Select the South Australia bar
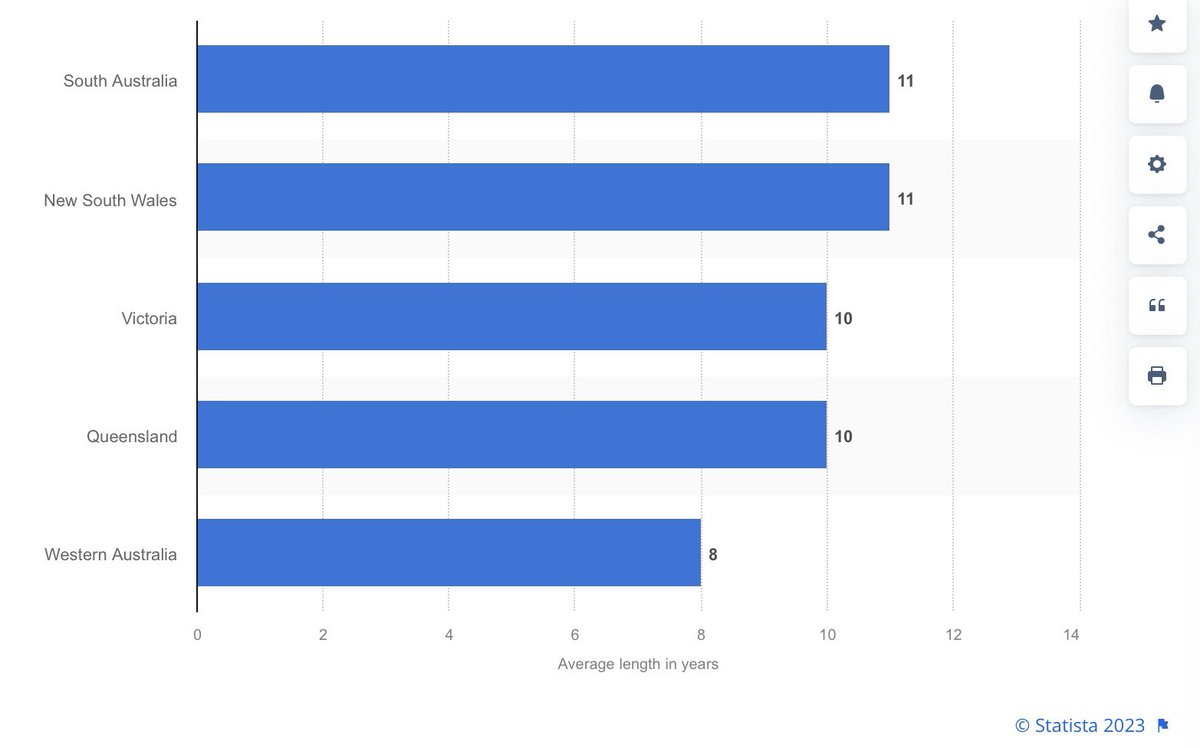Image resolution: width=1200 pixels, height=748 pixels. click(x=543, y=79)
